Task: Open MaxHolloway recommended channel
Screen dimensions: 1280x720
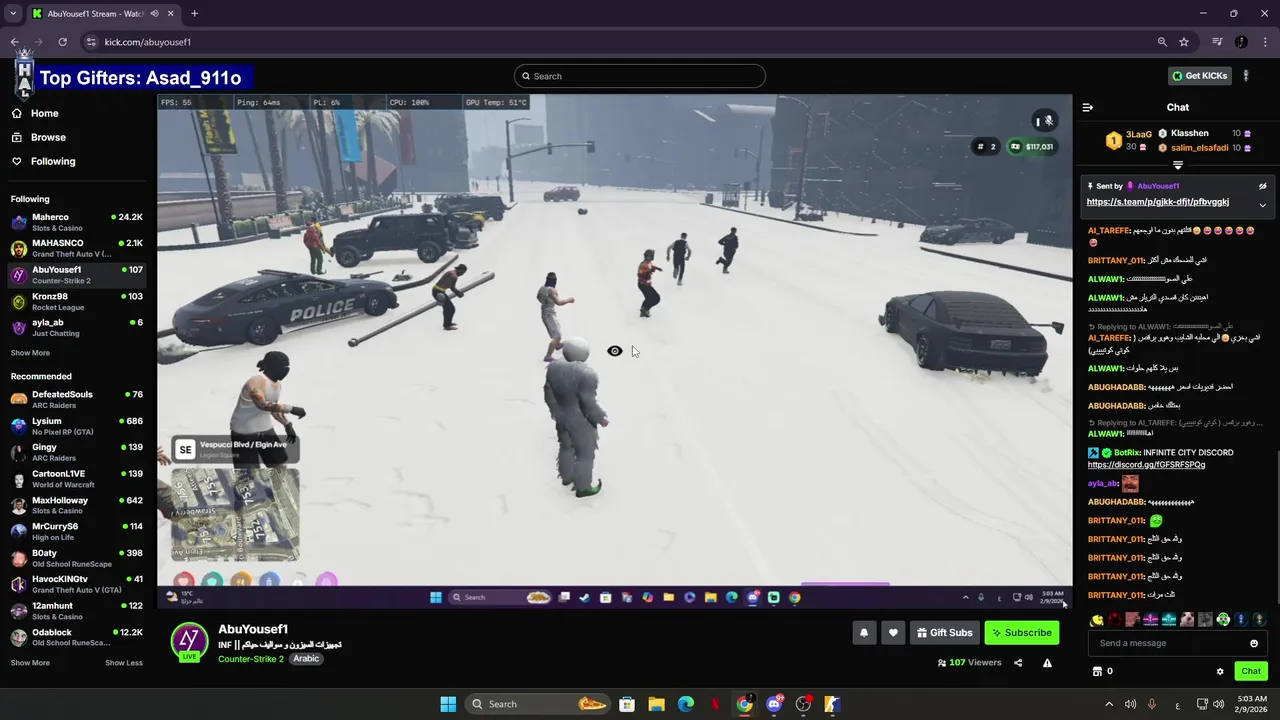Action: 76,505
